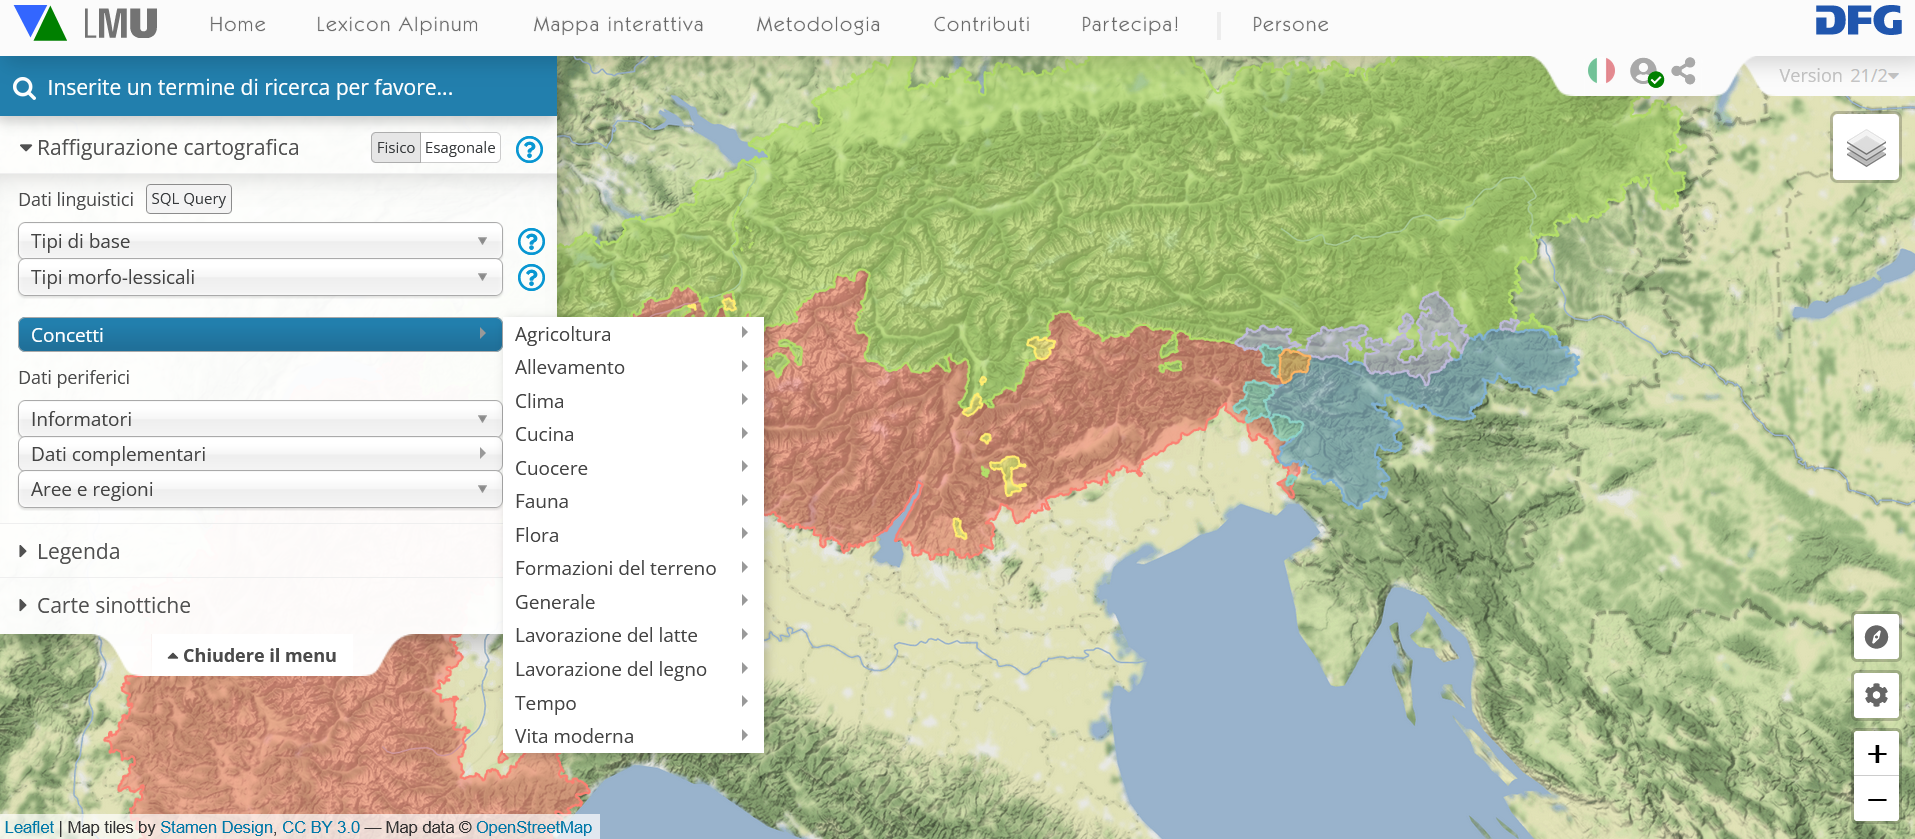Open the Persone page

pyautogui.click(x=1290, y=24)
